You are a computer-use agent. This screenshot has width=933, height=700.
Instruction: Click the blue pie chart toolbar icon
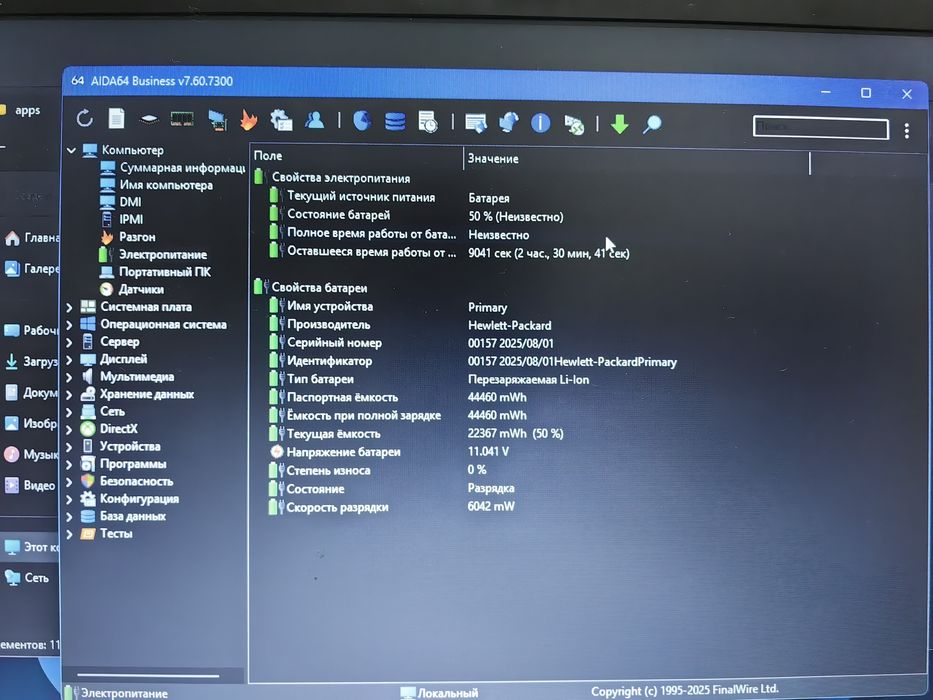(362, 121)
